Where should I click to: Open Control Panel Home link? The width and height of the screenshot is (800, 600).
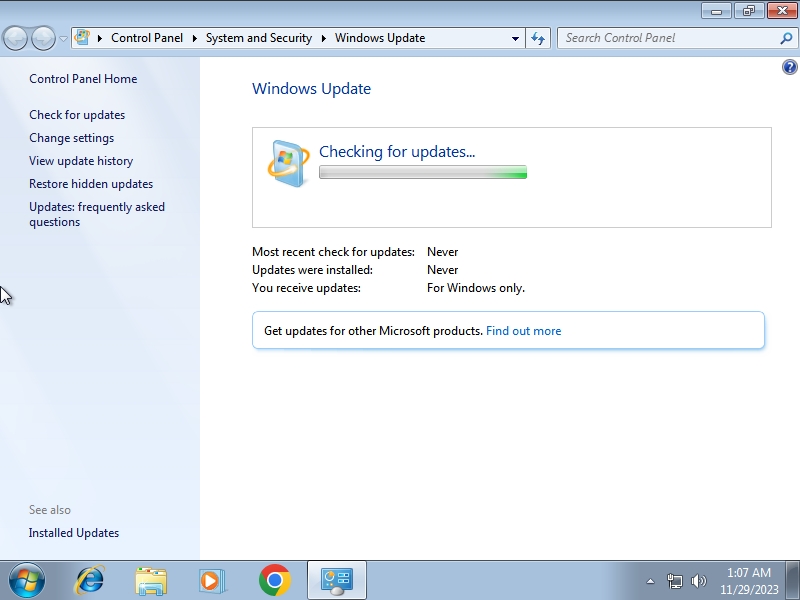(x=83, y=79)
